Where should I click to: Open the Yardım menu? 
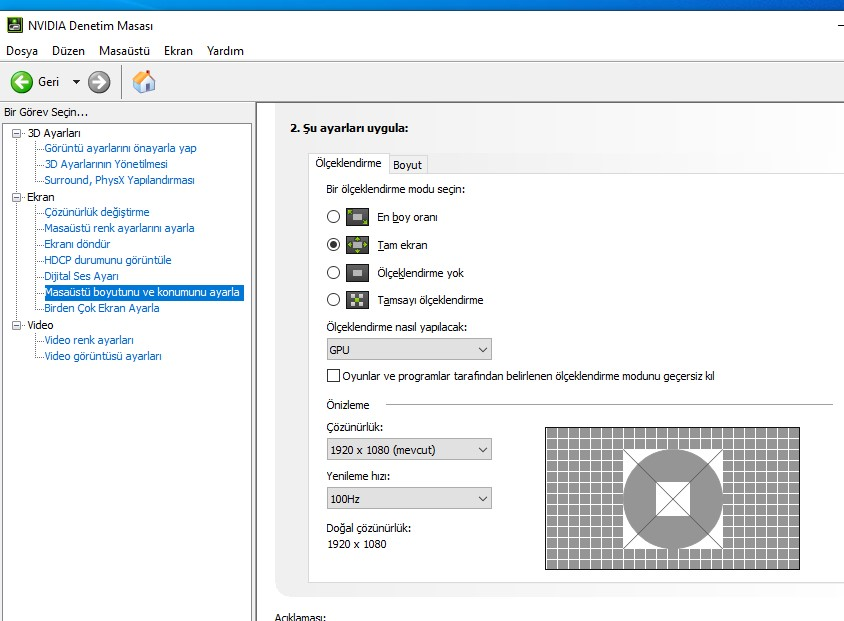pyautogui.click(x=225, y=51)
